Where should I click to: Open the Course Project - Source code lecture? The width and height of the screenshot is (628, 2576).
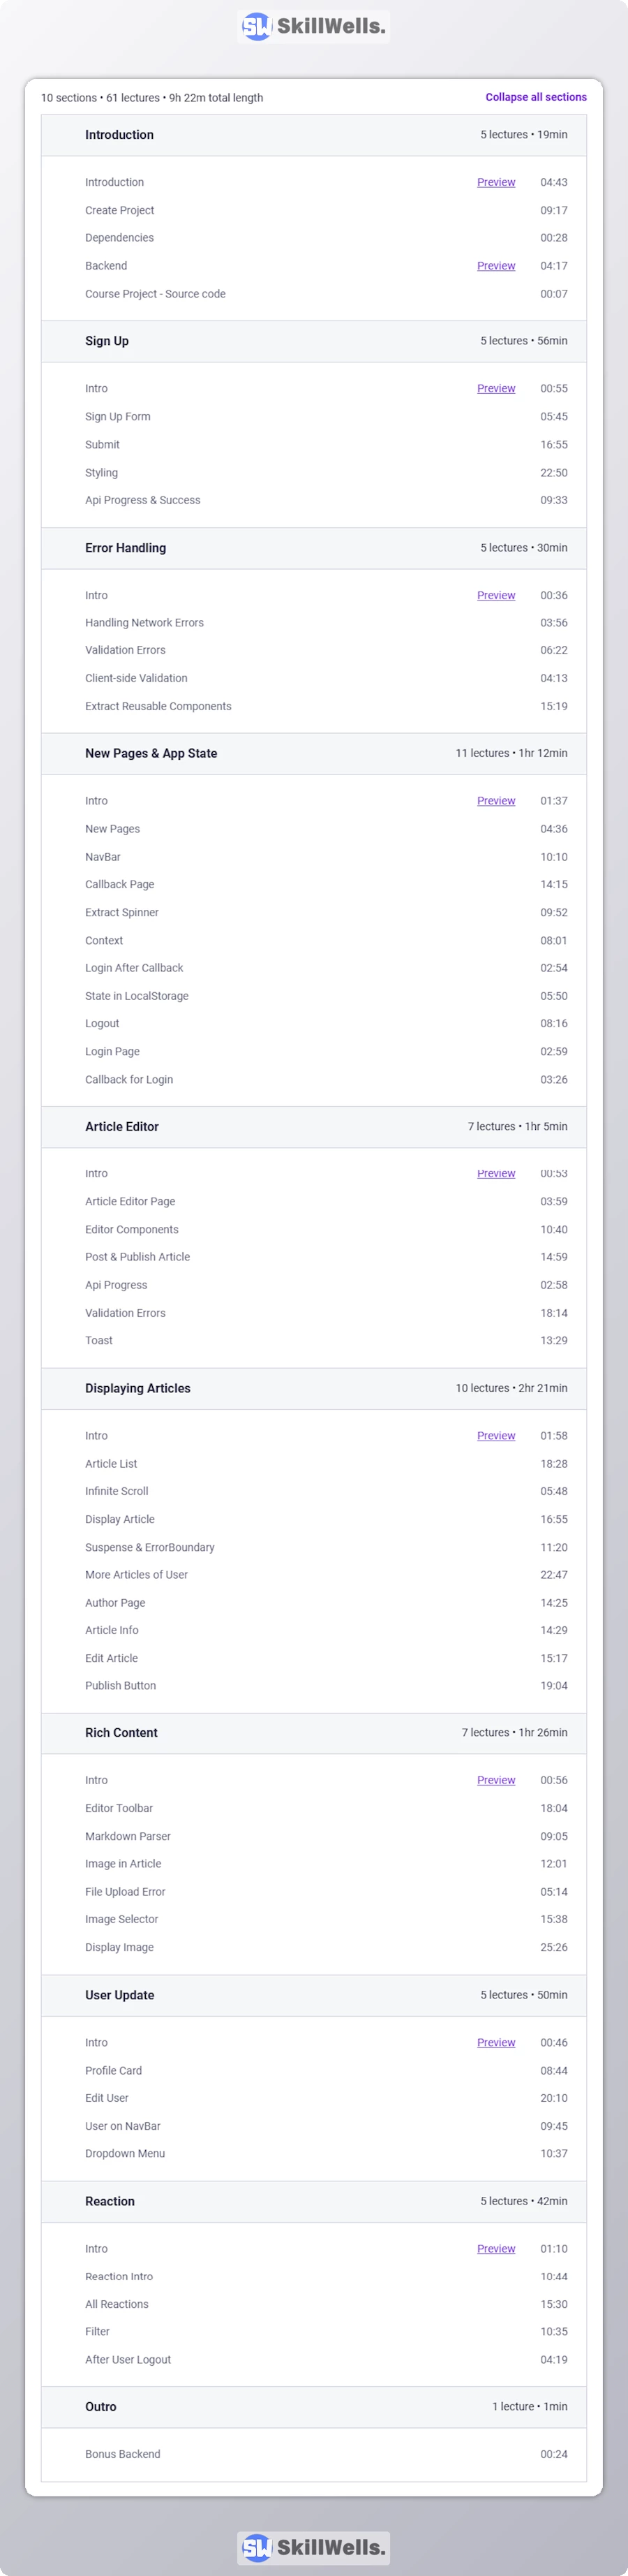tap(155, 294)
